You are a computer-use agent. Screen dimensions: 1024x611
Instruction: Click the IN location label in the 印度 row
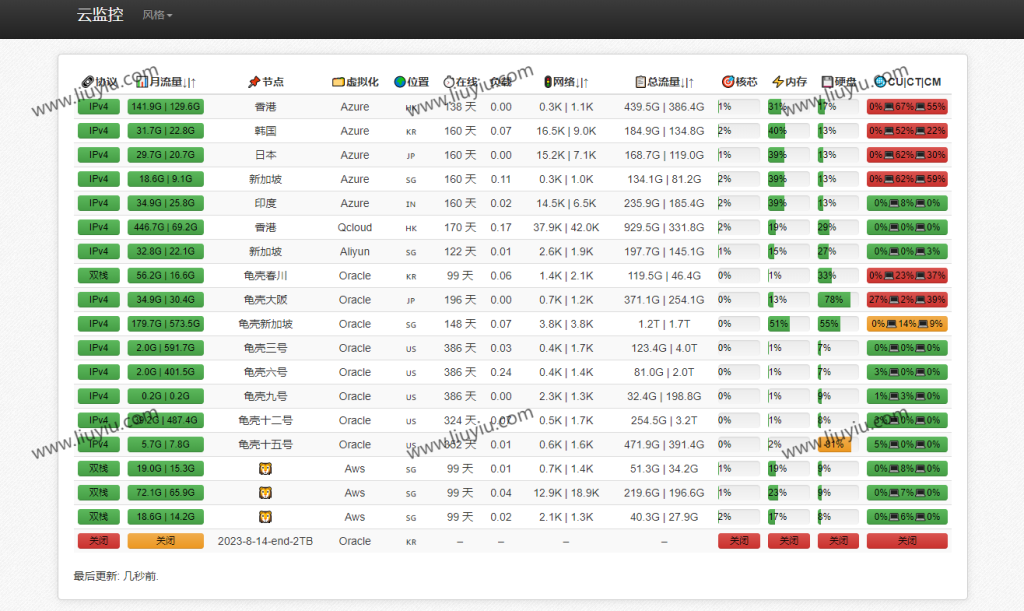tap(411, 204)
